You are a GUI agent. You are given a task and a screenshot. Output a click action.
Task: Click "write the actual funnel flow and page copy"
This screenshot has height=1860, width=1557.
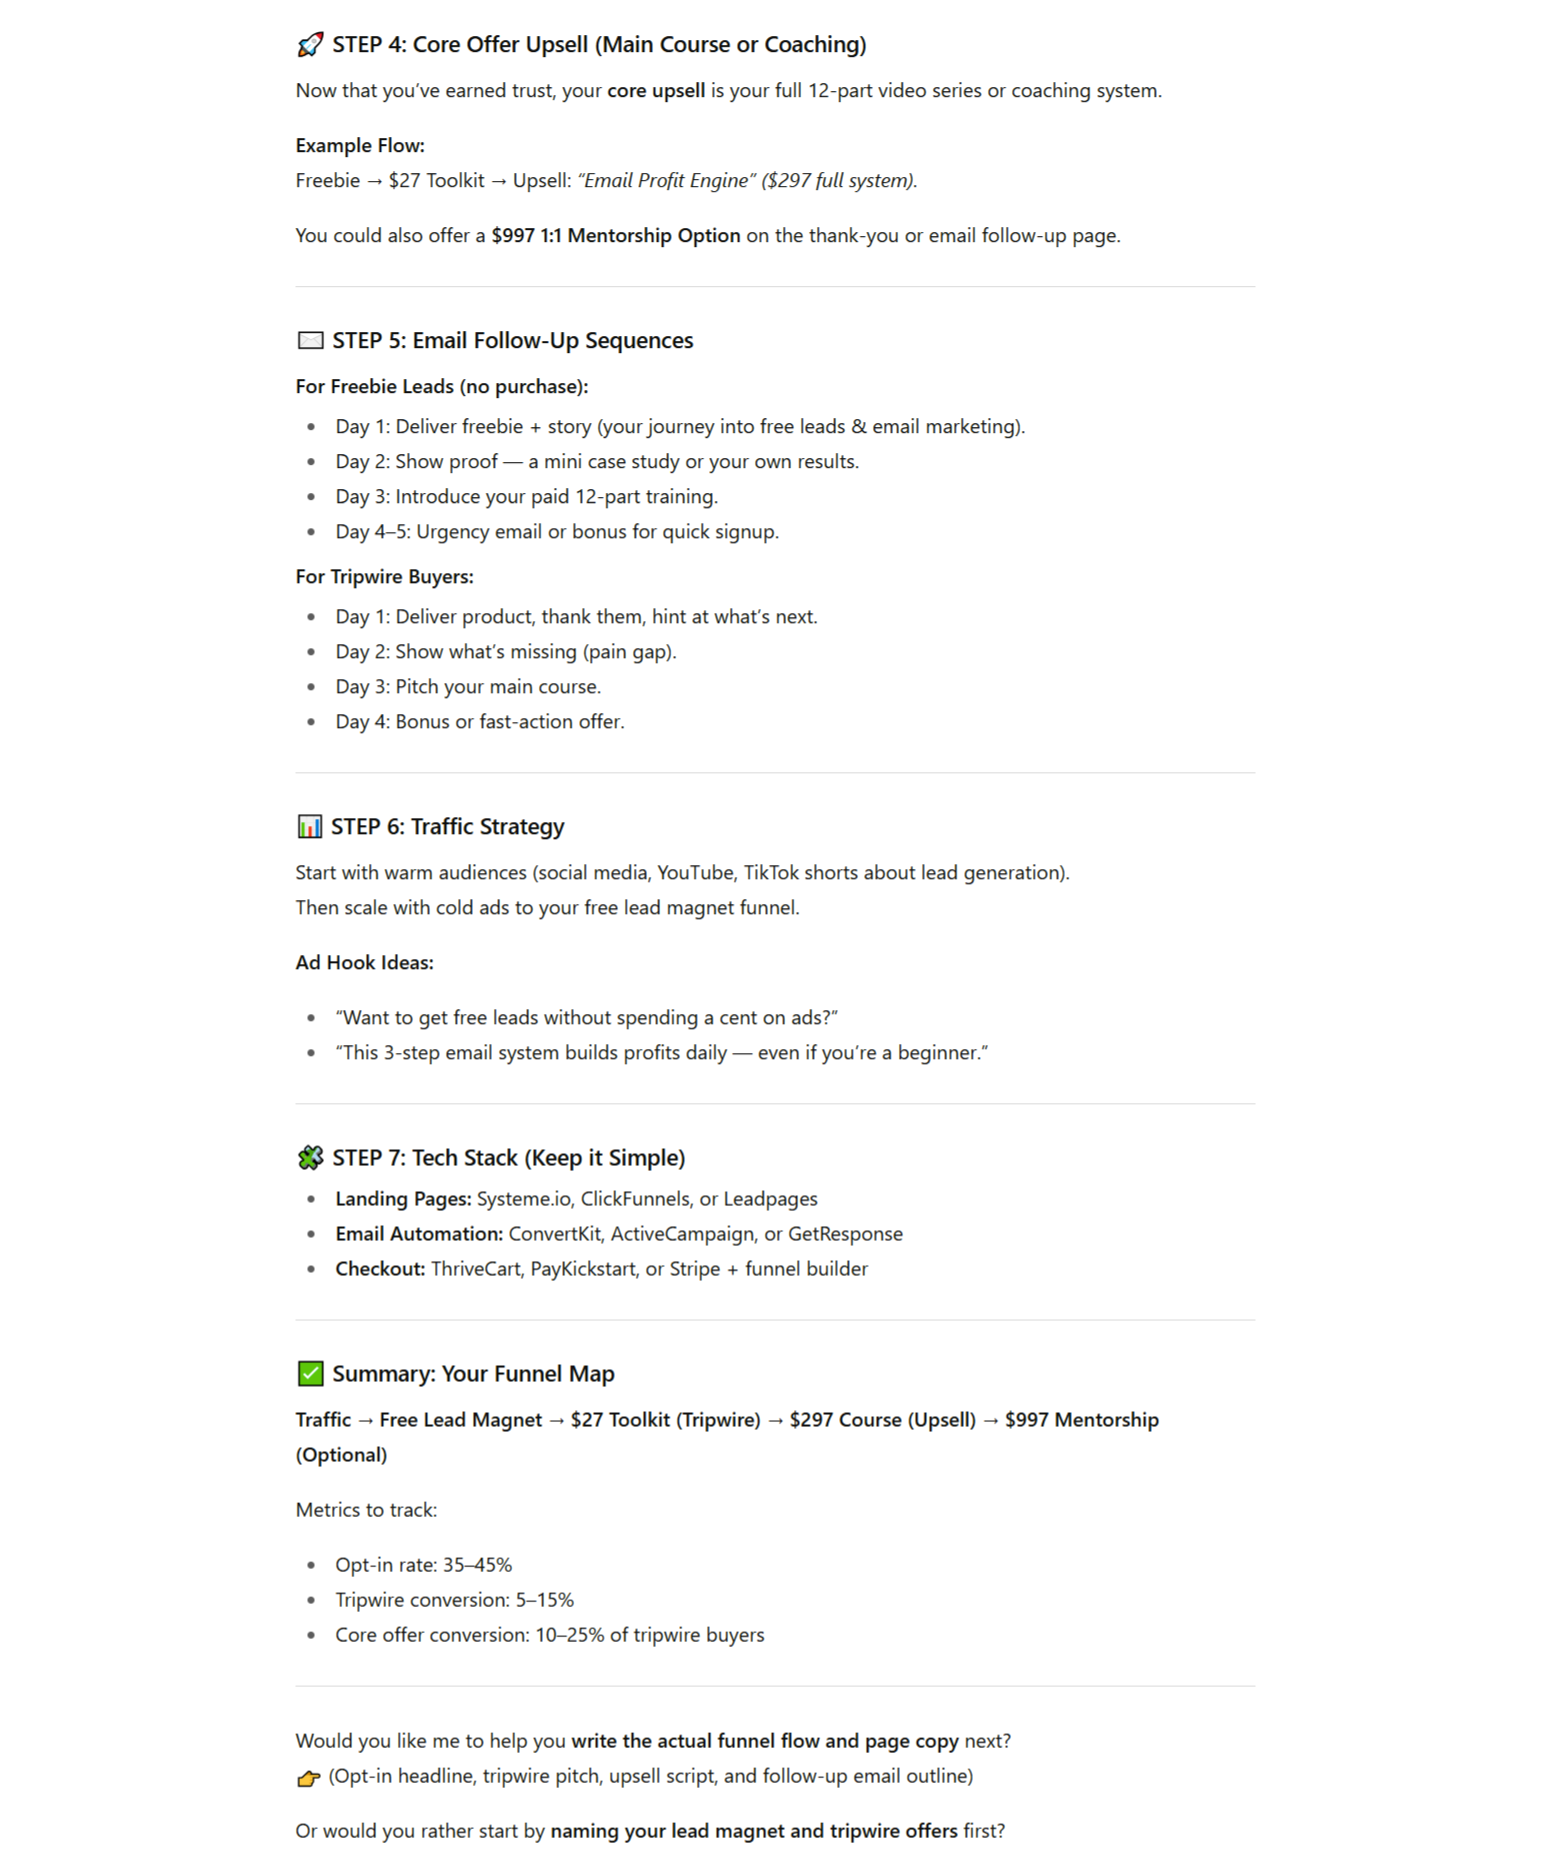tap(764, 1741)
